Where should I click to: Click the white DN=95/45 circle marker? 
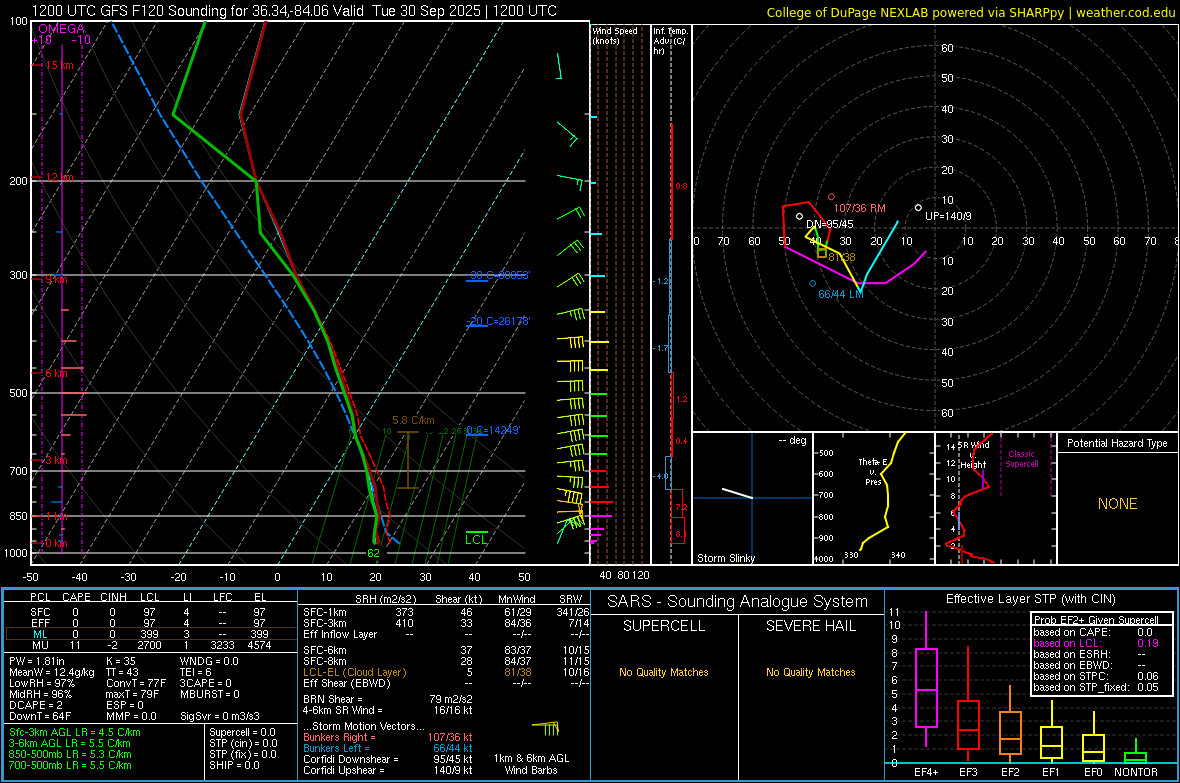click(799, 217)
